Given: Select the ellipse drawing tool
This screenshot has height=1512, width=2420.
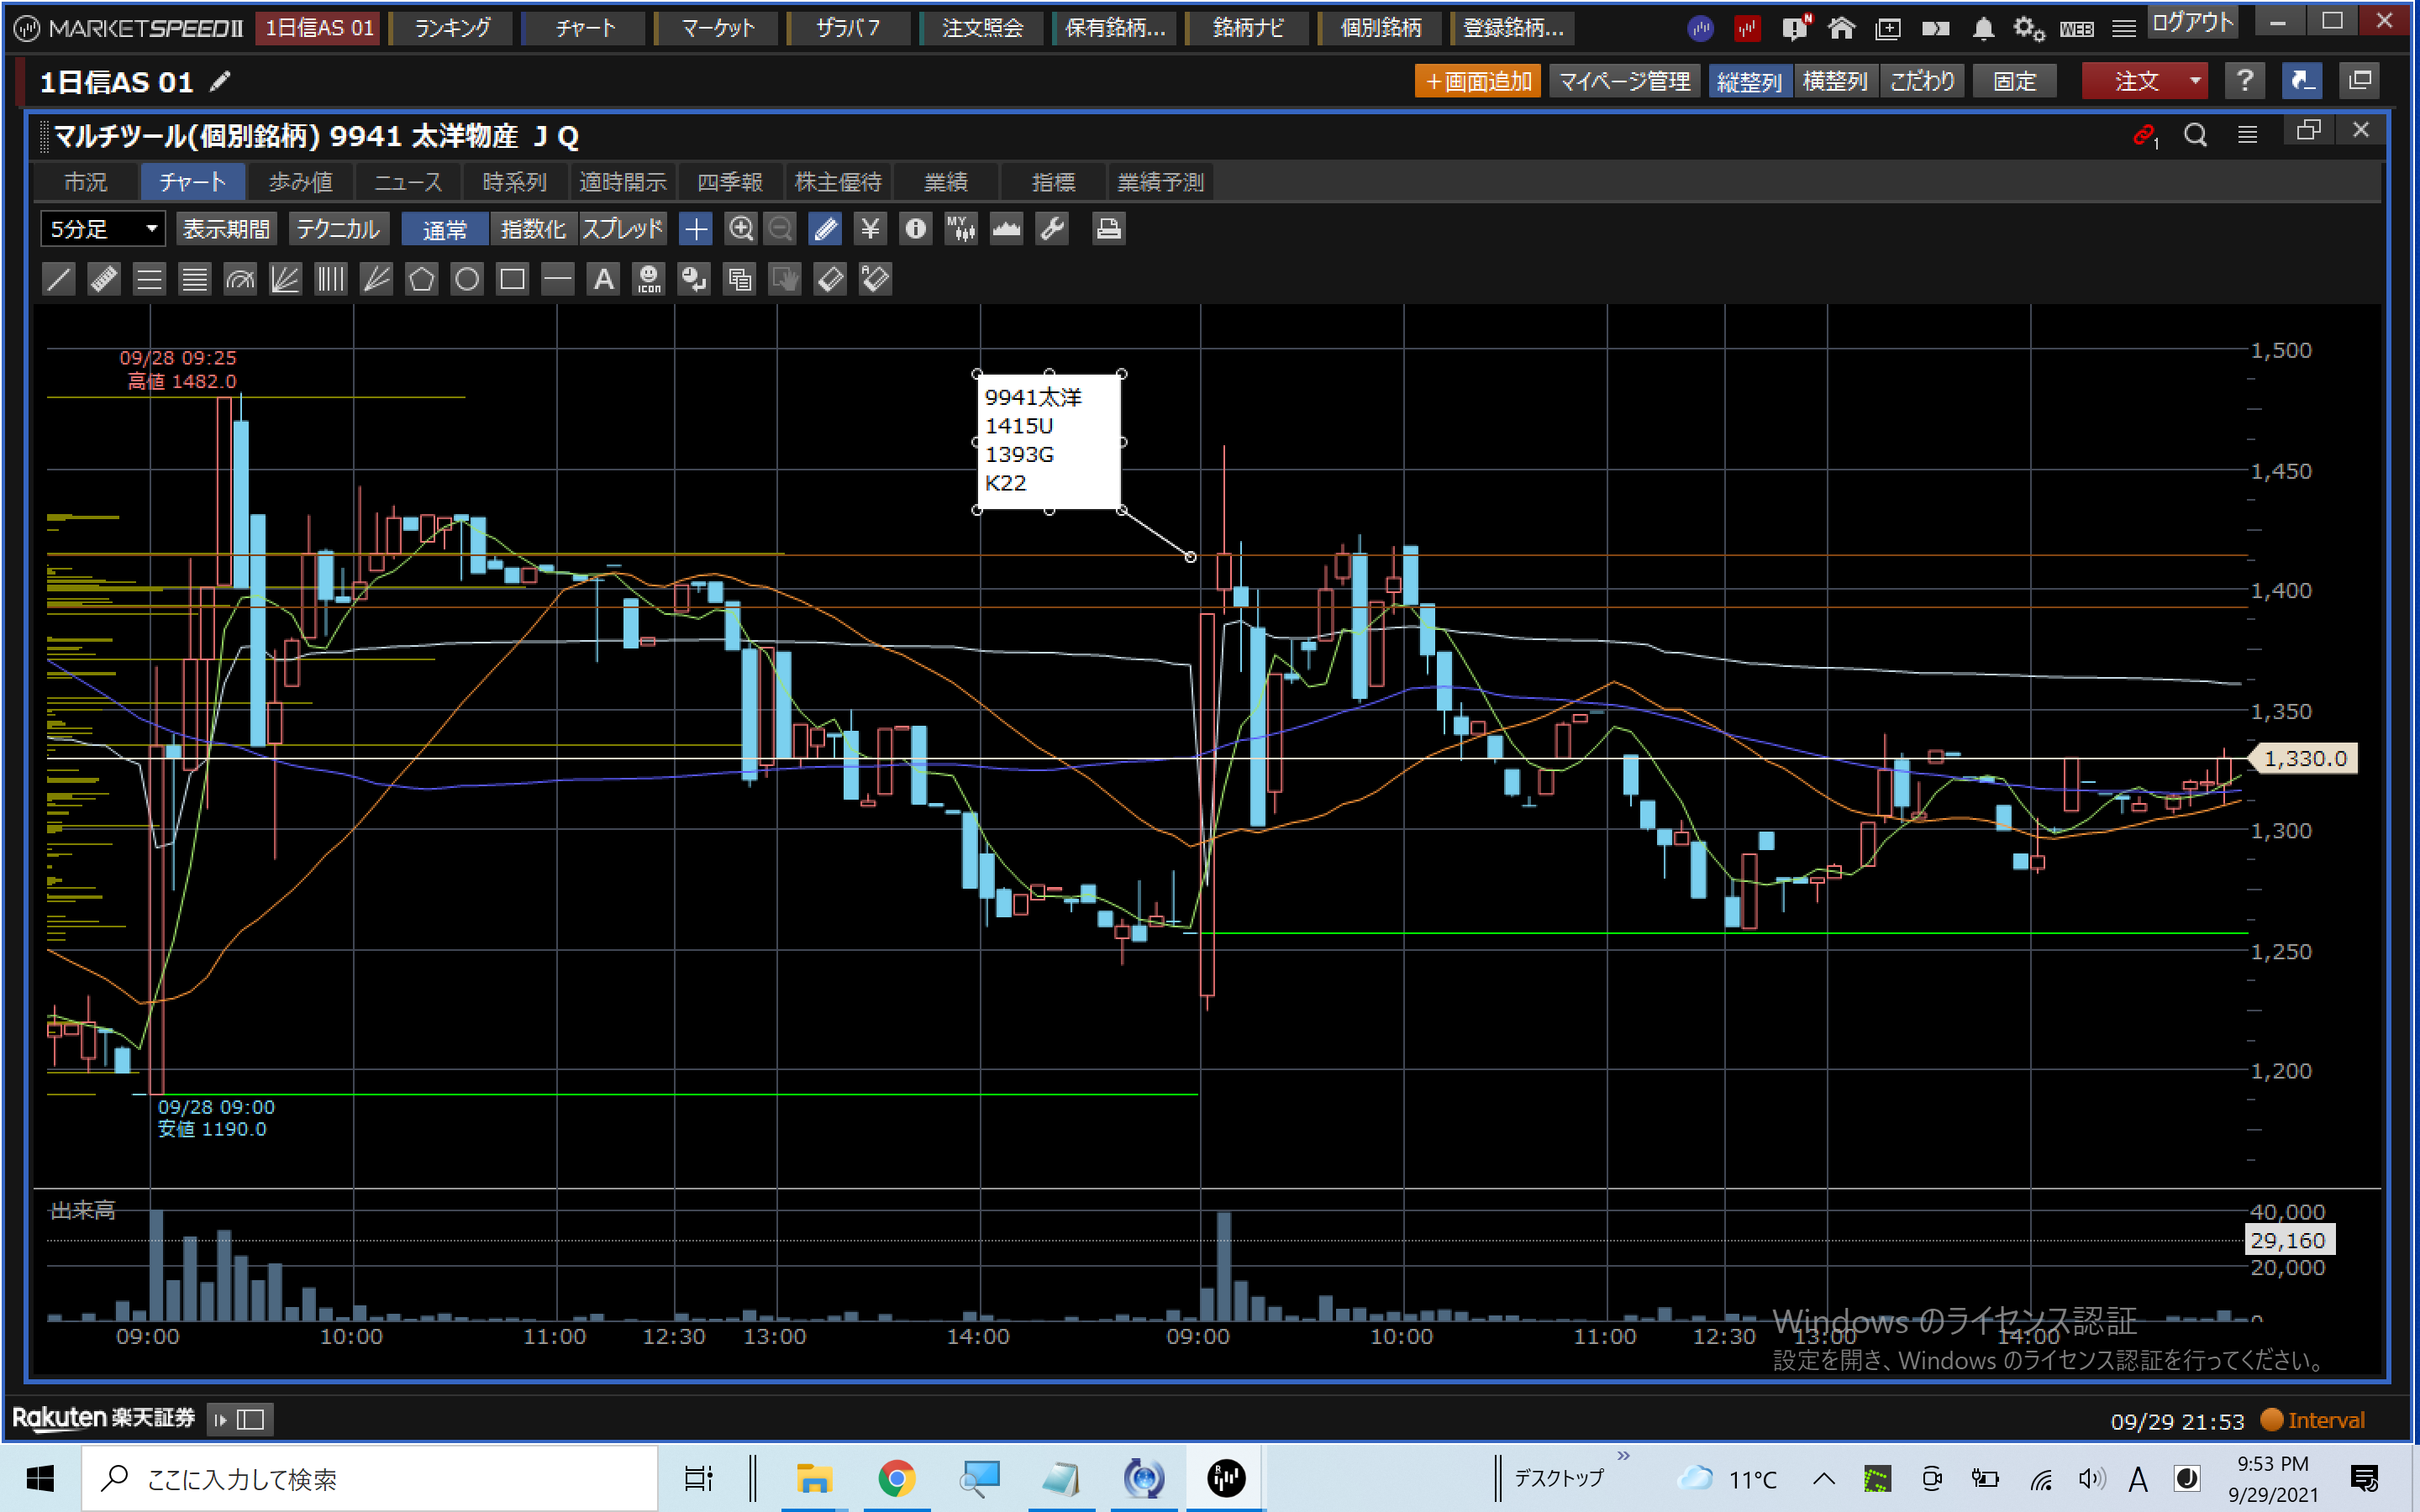Looking at the screenshot, I should pyautogui.click(x=466, y=279).
